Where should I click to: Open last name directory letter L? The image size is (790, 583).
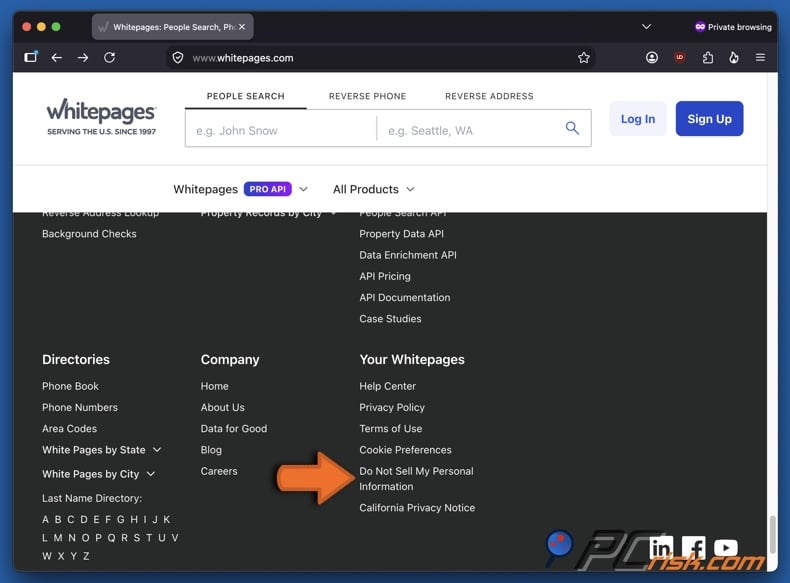tap(45, 538)
